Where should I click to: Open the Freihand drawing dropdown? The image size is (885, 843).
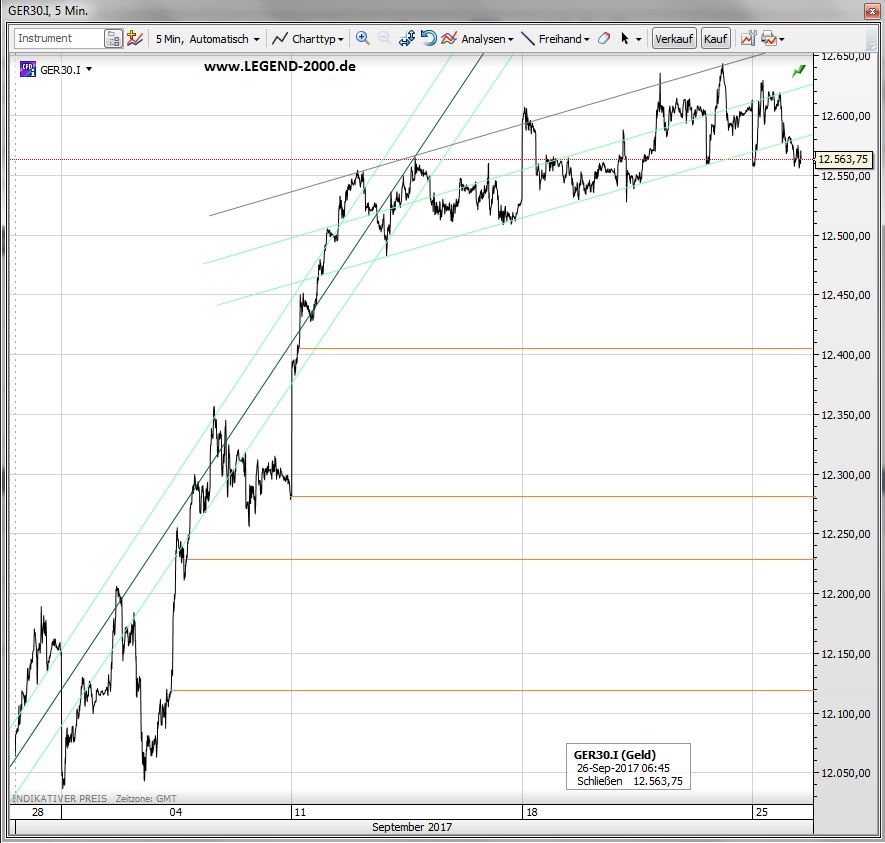pos(586,39)
